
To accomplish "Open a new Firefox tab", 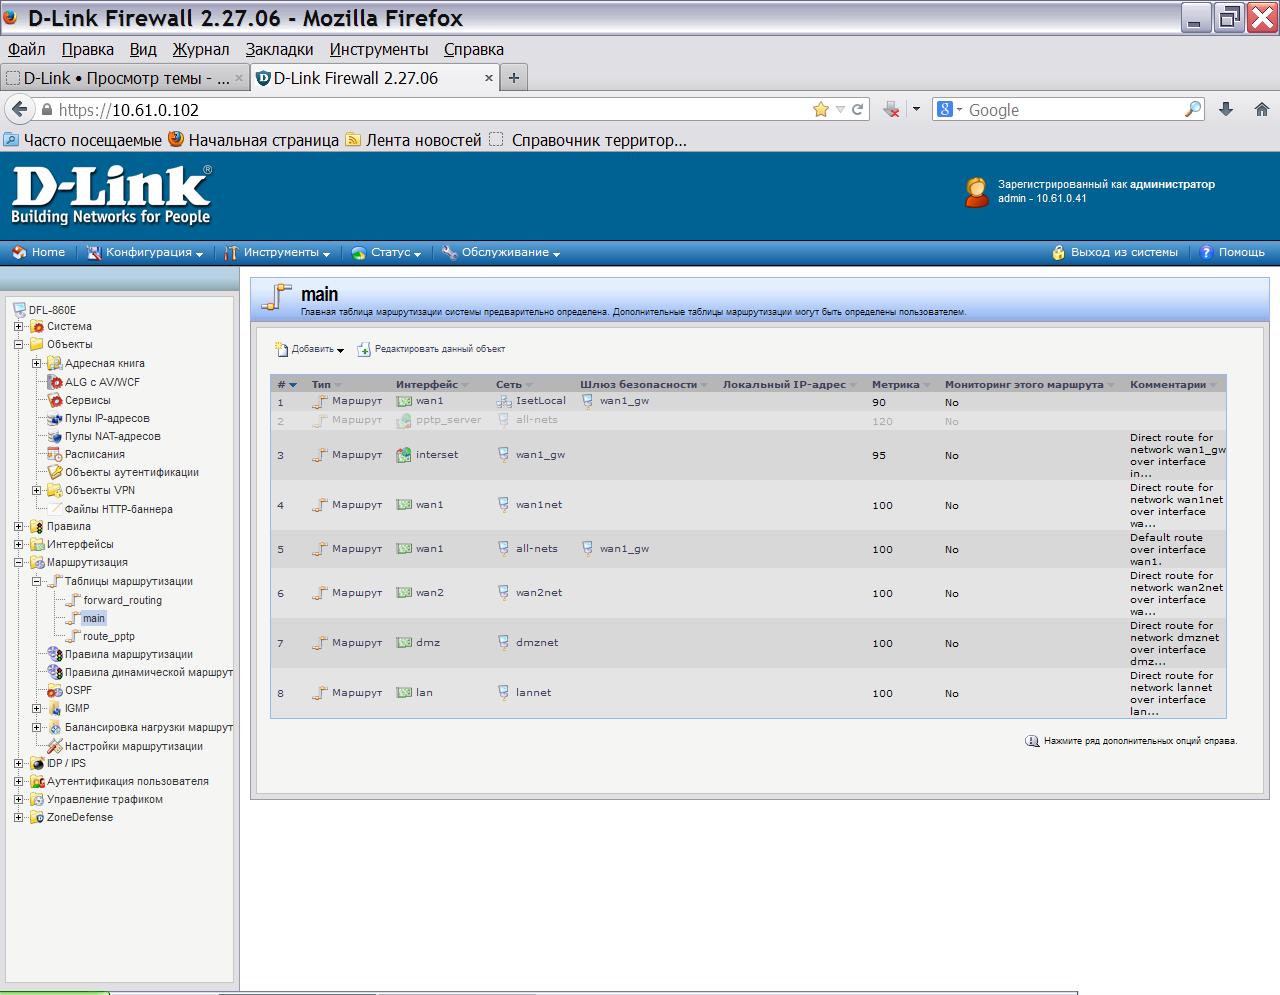I will [514, 78].
